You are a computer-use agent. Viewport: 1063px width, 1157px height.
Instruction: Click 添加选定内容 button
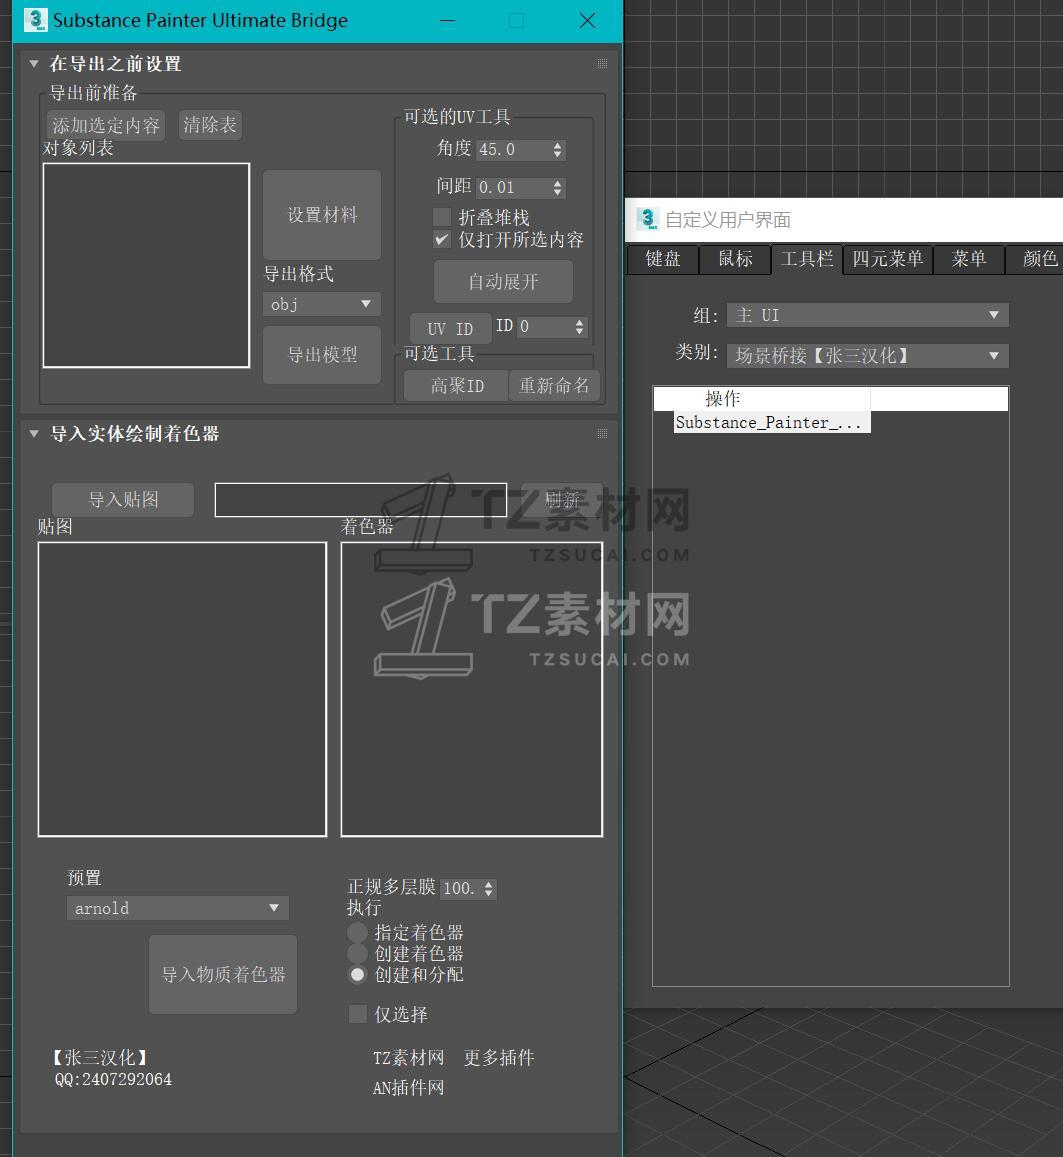click(105, 125)
